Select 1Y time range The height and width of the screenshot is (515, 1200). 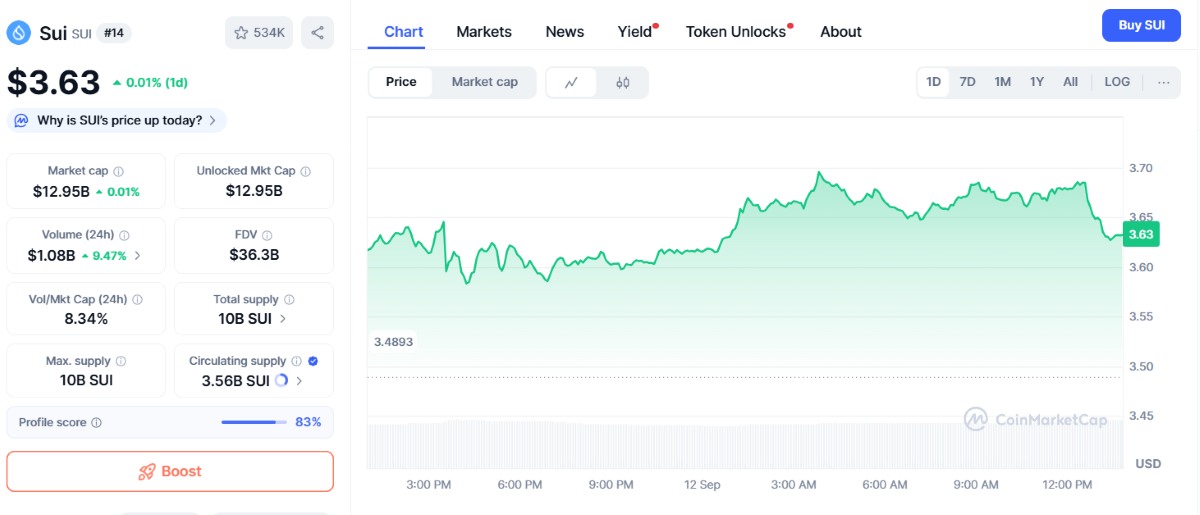click(1037, 82)
